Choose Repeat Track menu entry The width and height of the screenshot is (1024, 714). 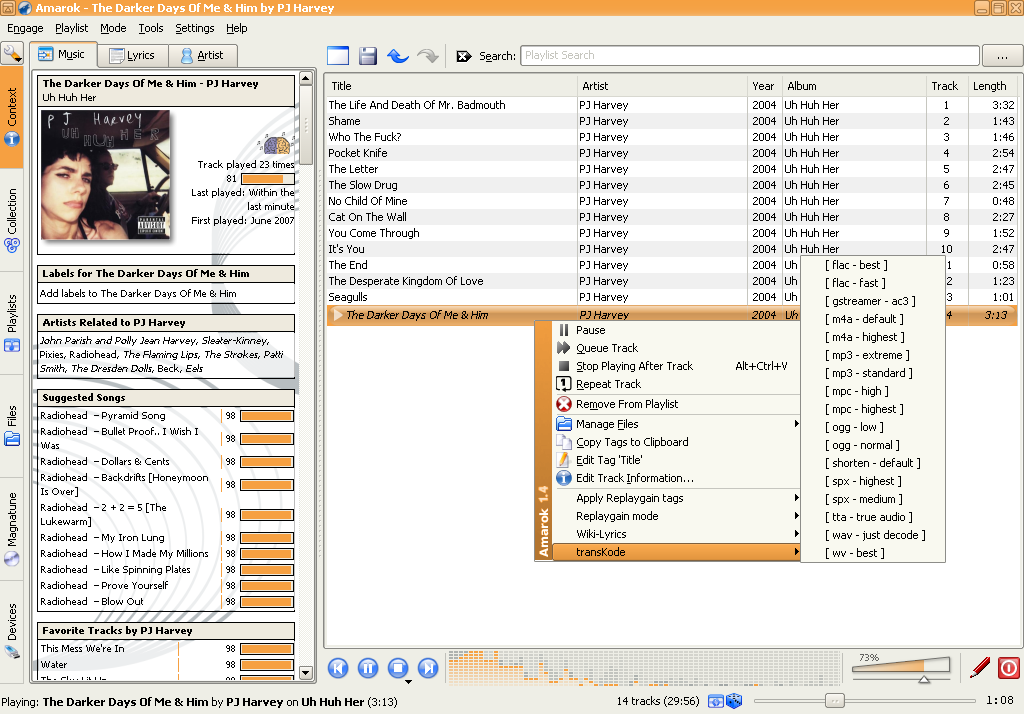pyautogui.click(x=676, y=384)
